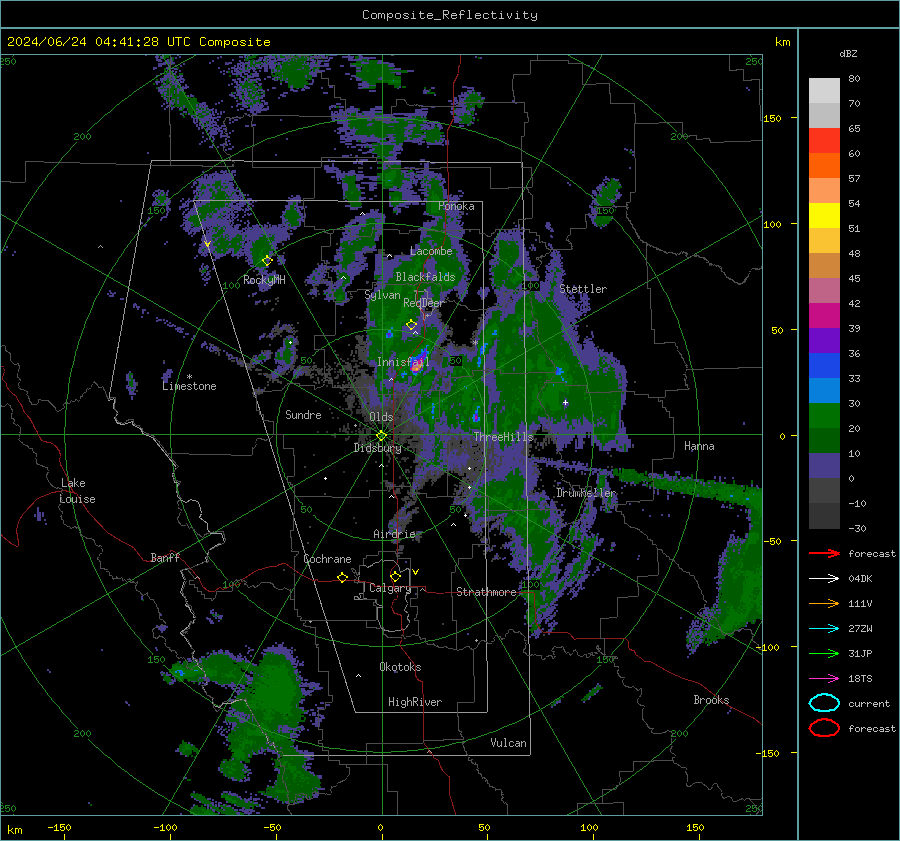900x841 pixels.
Task: Click the Hanna town label
Action: (699, 446)
